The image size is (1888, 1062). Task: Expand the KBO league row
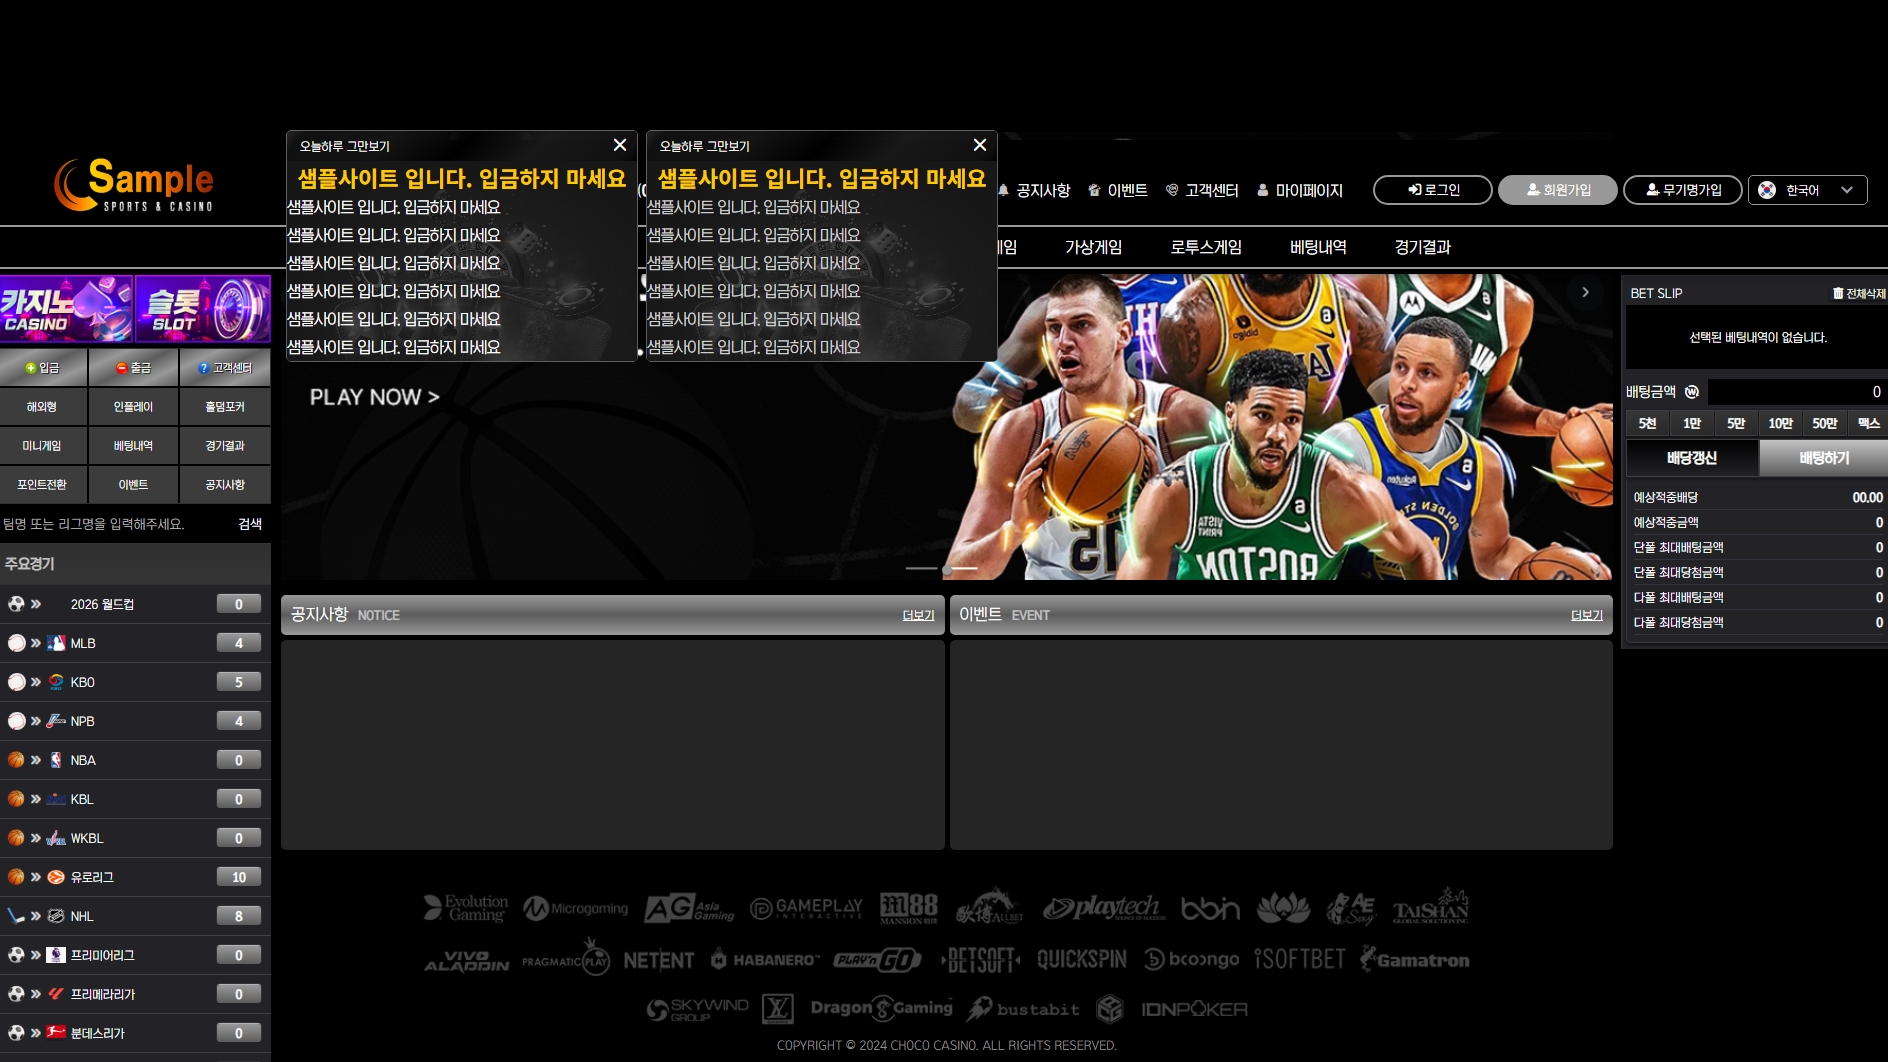(135, 682)
